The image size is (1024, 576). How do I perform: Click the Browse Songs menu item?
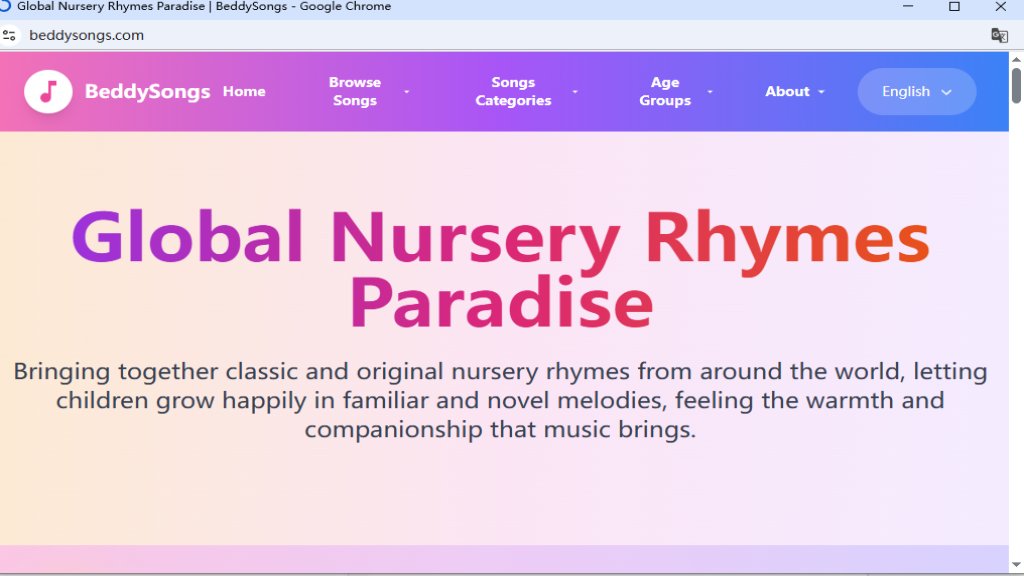[x=355, y=91]
